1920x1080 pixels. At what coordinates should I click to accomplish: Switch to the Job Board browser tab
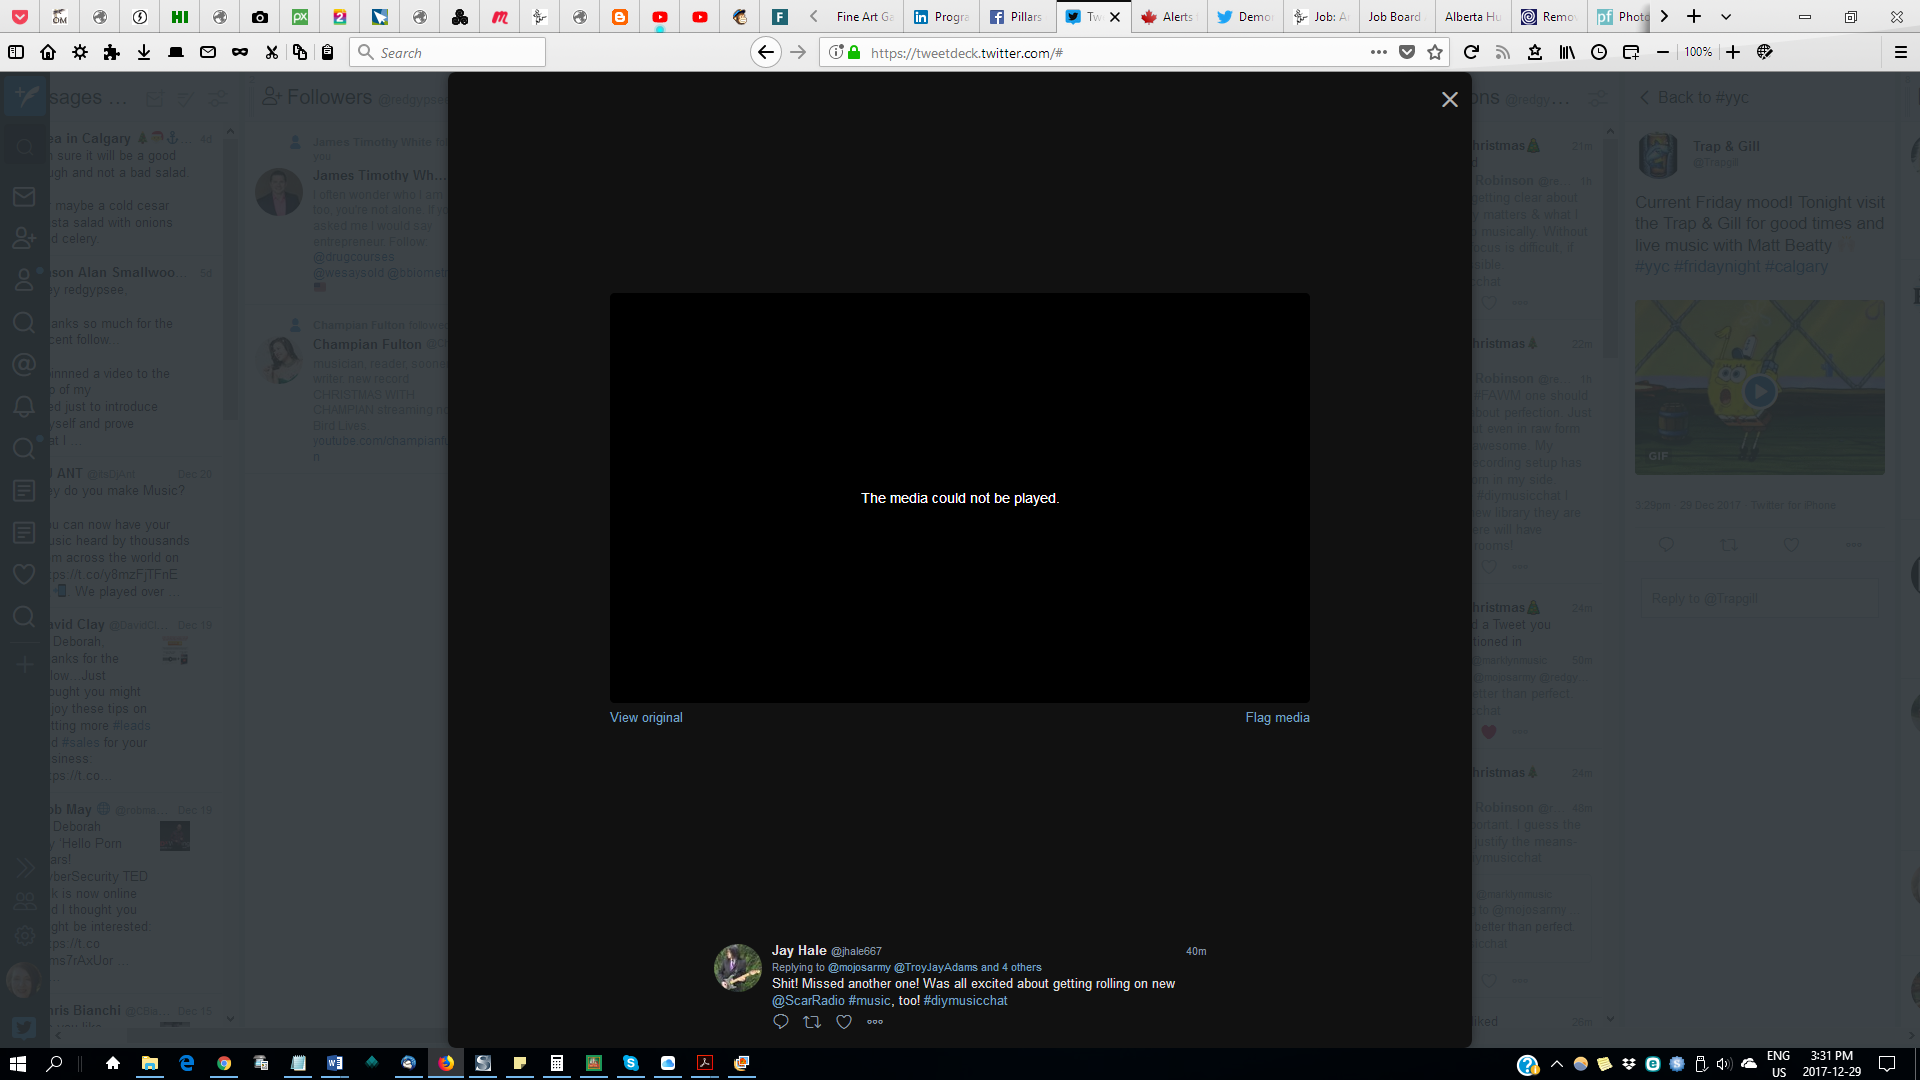point(1394,16)
